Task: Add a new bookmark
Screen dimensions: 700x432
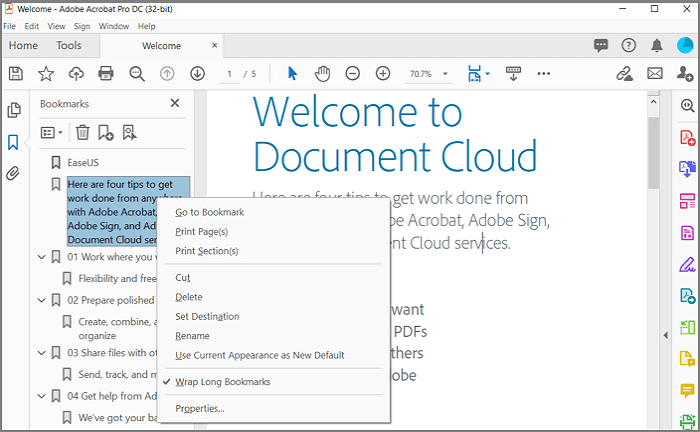Action: click(106, 133)
